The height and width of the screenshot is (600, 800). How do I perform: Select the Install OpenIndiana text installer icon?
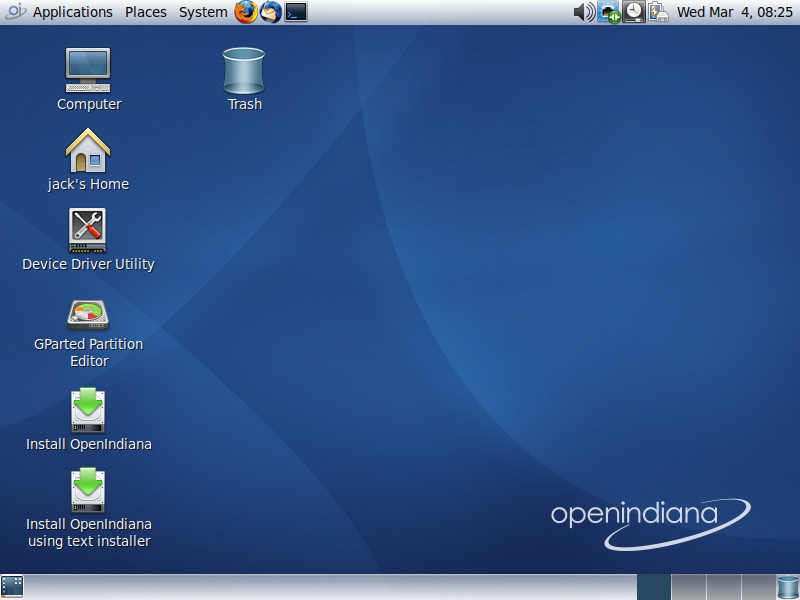point(88,491)
